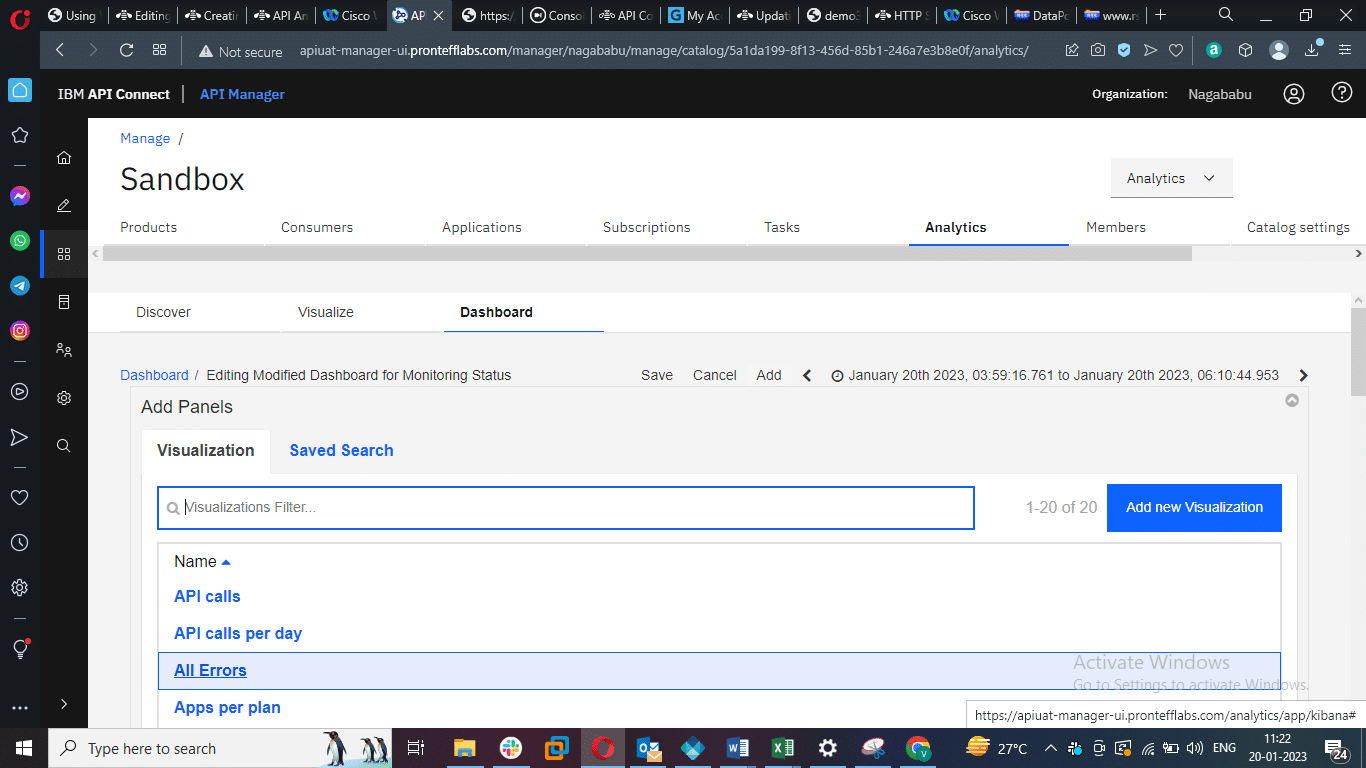The height and width of the screenshot is (768, 1366).
Task: Click the Visualizations Filter input field
Action: pyautogui.click(x=566, y=507)
